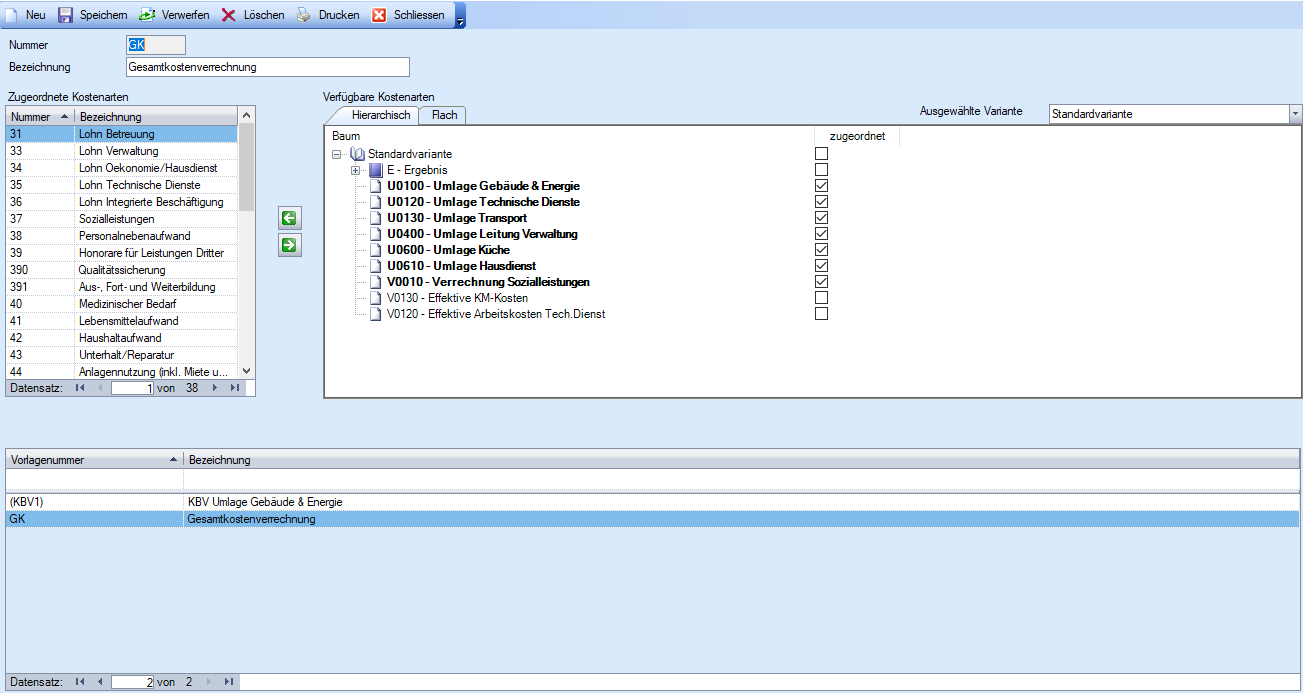Go to first record in bottom navigator
The height and width of the screenshot is (693, 1303).
pos(80,681)
